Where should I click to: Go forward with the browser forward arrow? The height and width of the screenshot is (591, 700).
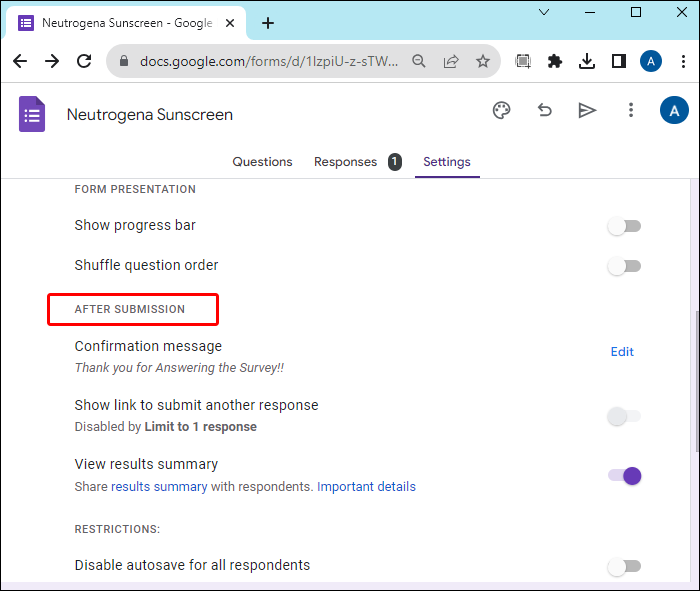52,61
